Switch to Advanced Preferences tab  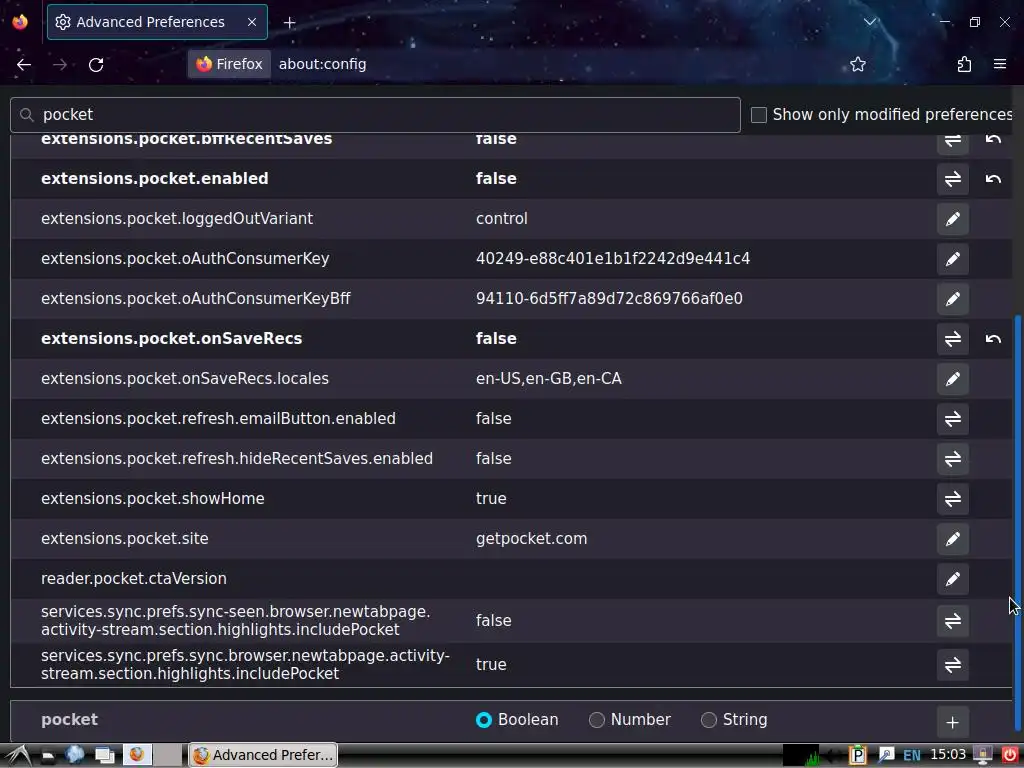tap(157, 22)
